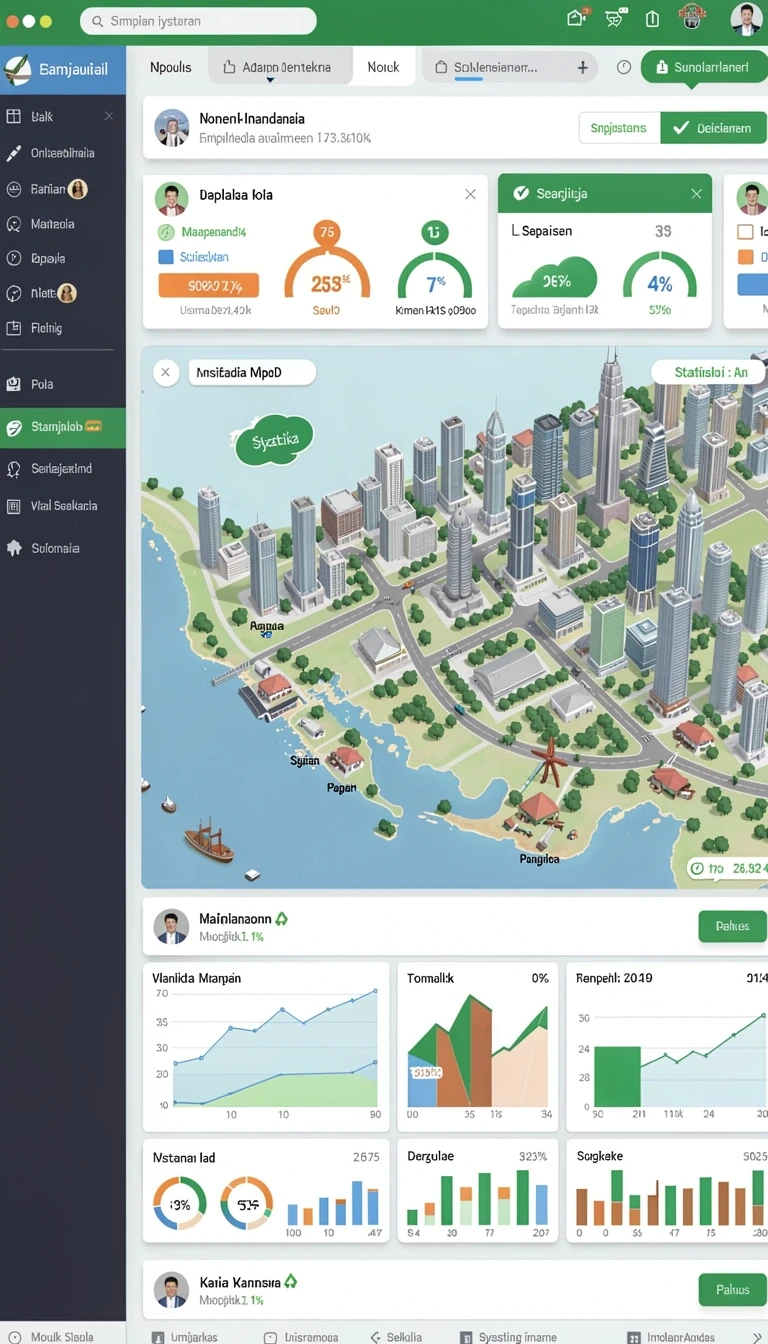Toggle the empty checkbox in rightmost card
Image resolution: width=768 pixels, height=1344 pixels.
pos(745,232)
